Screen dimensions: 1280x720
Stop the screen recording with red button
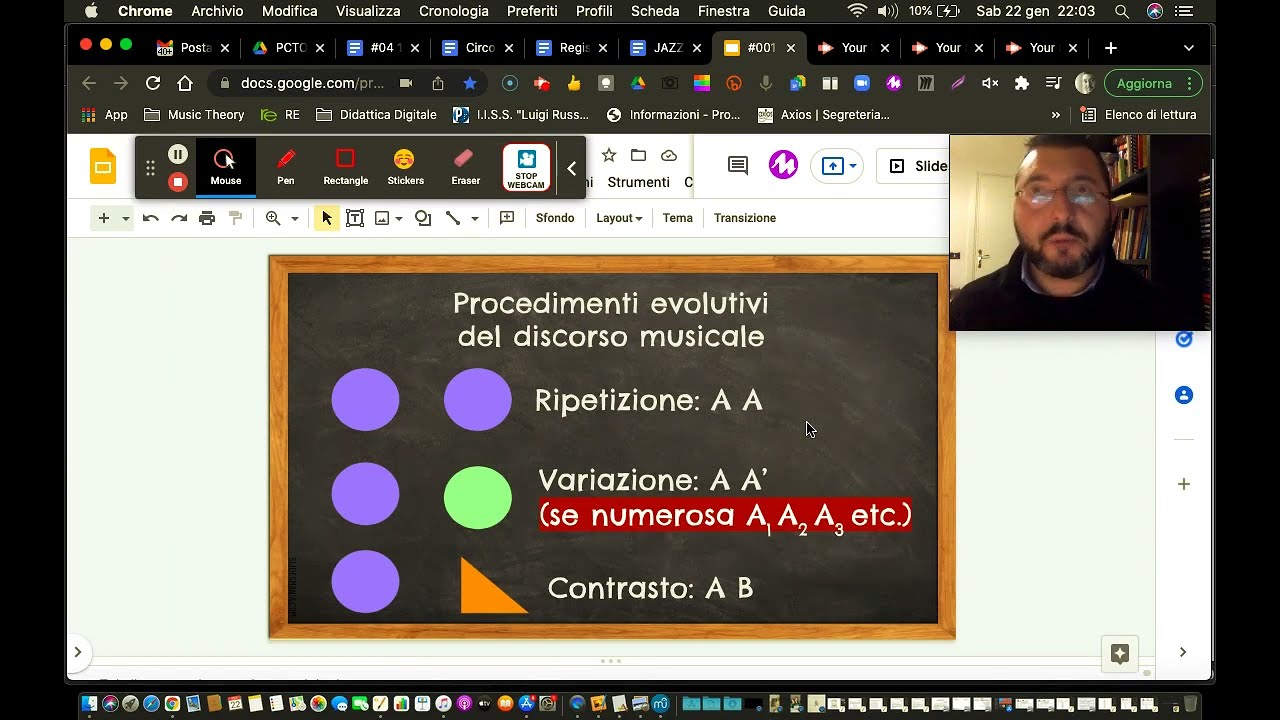coord(177,182)
